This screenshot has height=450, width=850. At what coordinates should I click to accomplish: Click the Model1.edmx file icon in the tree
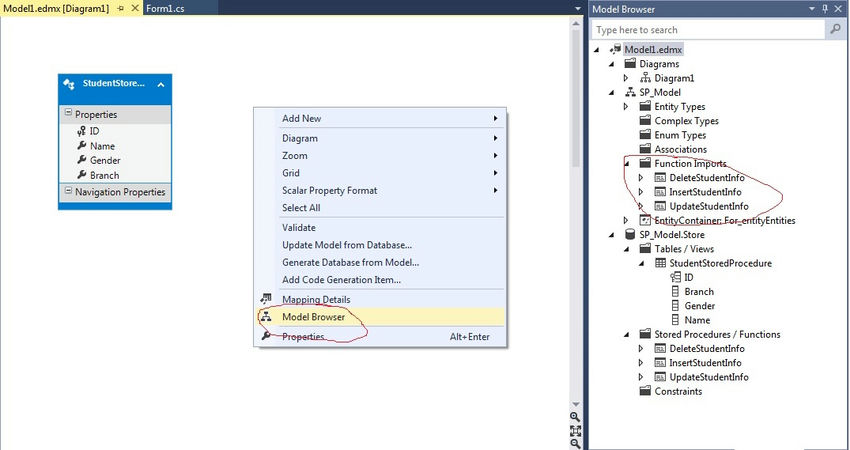[x=615, y=49]
